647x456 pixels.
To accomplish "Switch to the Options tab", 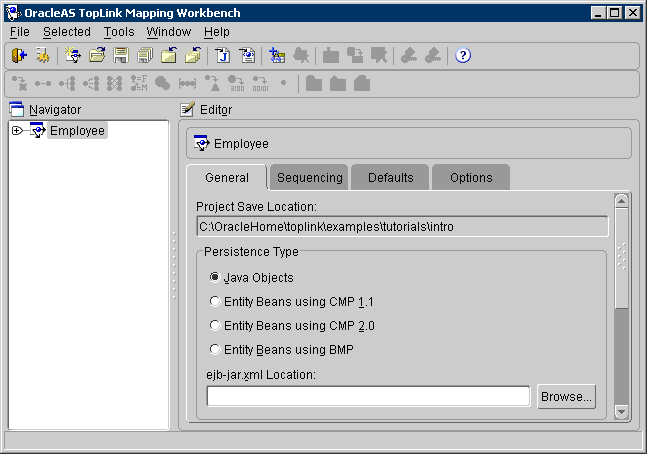I will [x=471, y=177].
